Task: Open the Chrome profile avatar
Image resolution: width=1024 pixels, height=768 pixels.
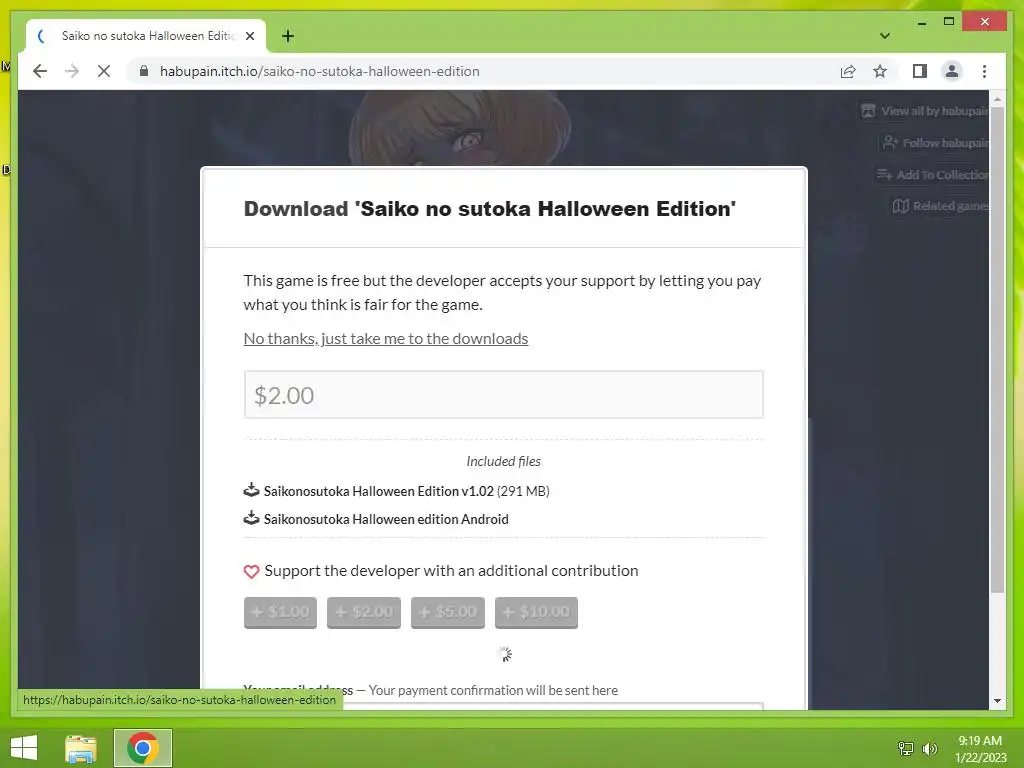Action: [952, 71]
